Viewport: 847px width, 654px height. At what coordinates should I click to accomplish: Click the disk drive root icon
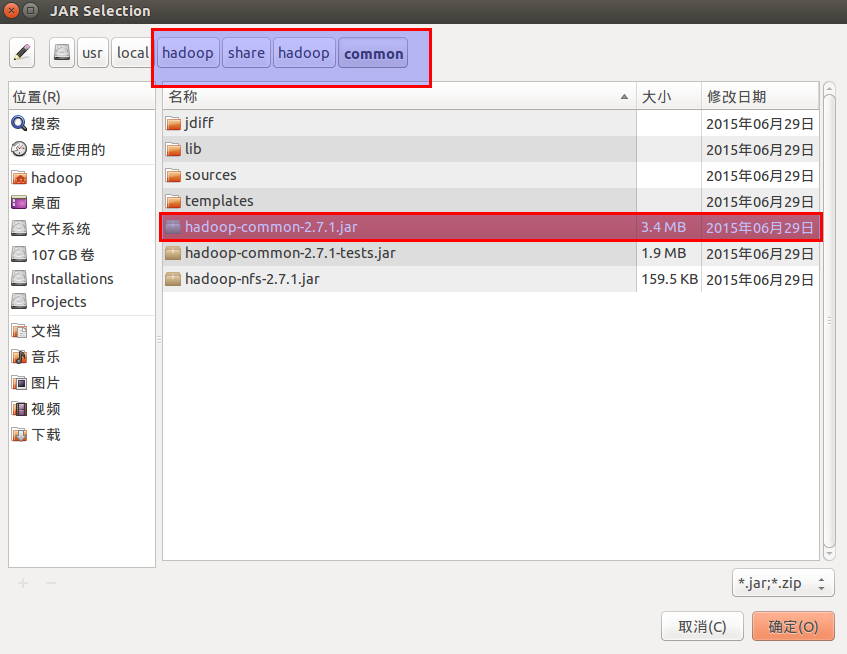pyautogui.click(x=62, y=53)
